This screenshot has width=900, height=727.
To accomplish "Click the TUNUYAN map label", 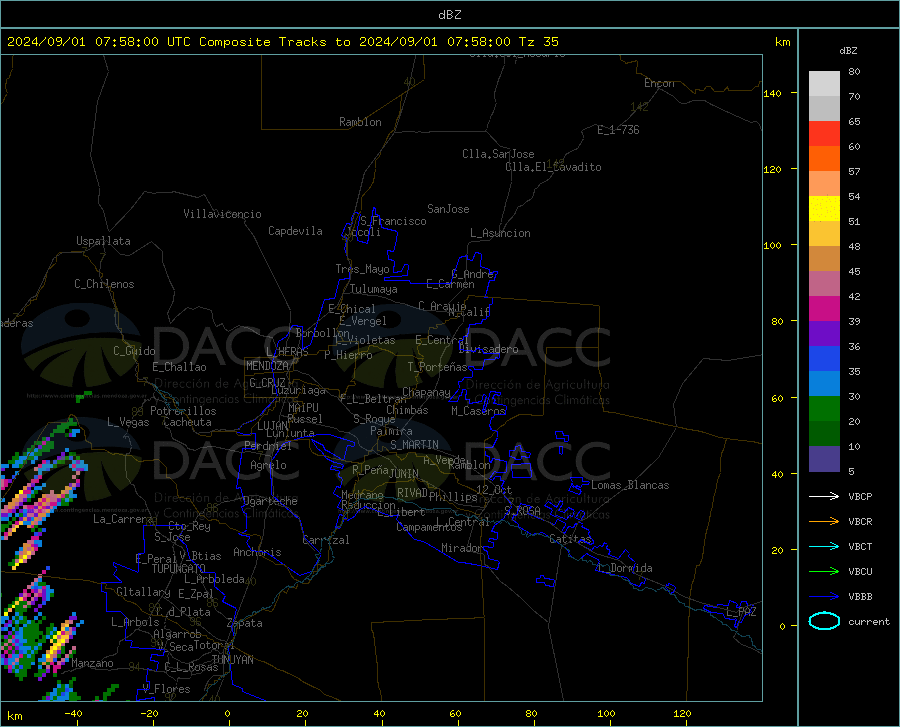I will [232, 660].
